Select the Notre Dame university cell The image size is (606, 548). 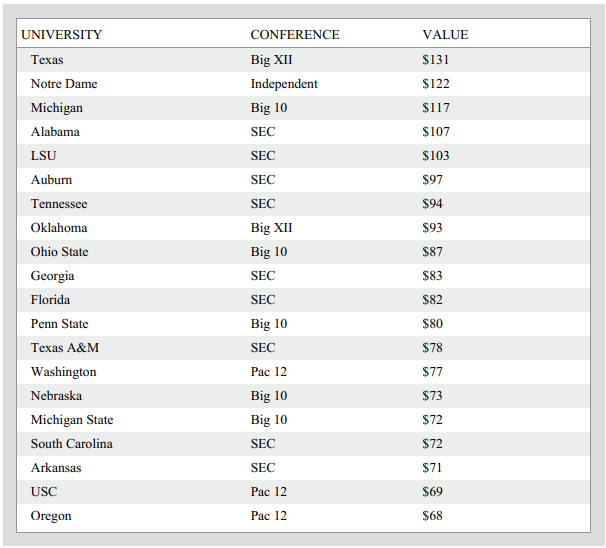tap(64, 84)
